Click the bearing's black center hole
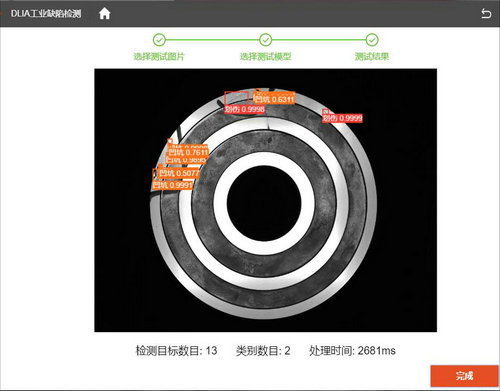 coord(264,203)
